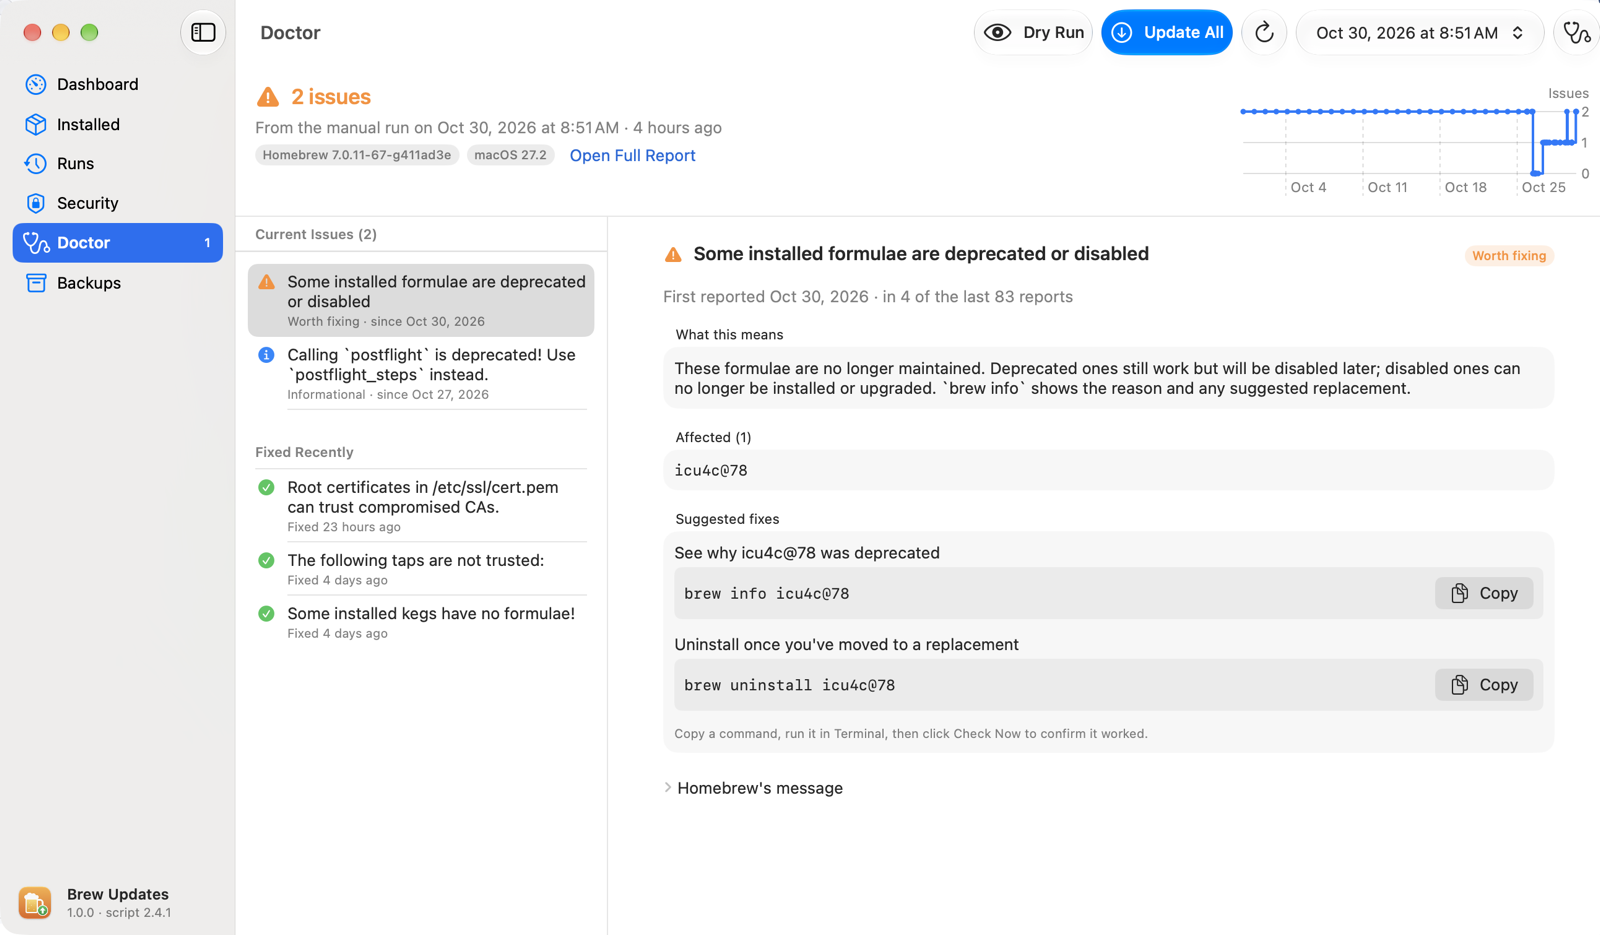Toggle the sidebar visibility icon
The width and height of the screenshot is (1600, 935).
(203, 32)
